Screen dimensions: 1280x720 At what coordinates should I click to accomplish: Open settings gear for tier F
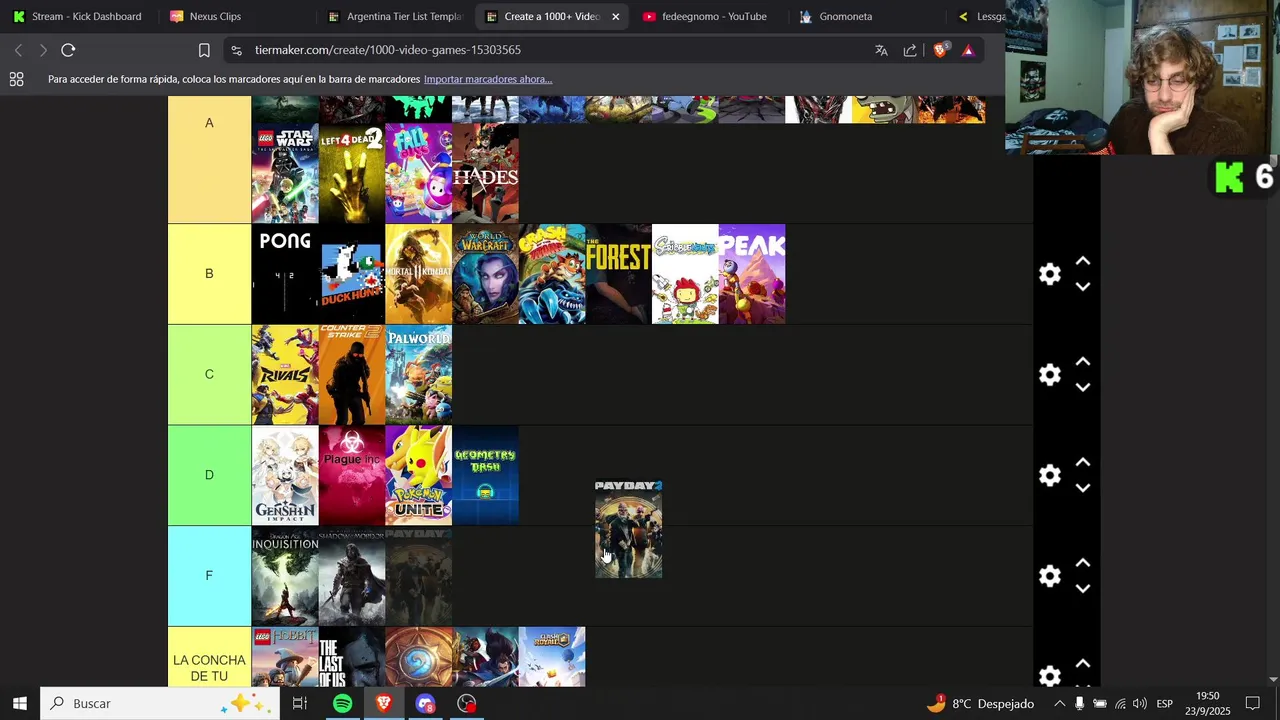pyautogui.click(x=1049, y=576)
